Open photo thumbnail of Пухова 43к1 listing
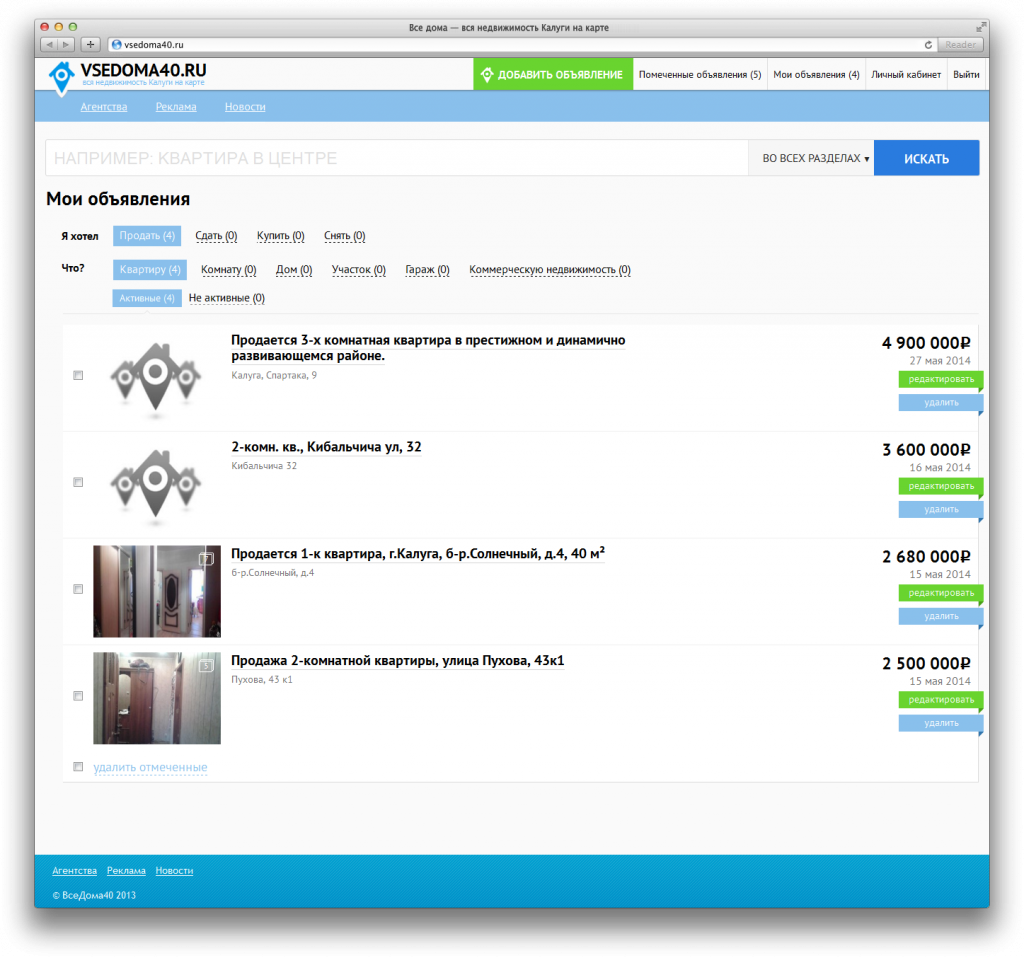This screenshot has height=958, width=1024. [157, 698]
